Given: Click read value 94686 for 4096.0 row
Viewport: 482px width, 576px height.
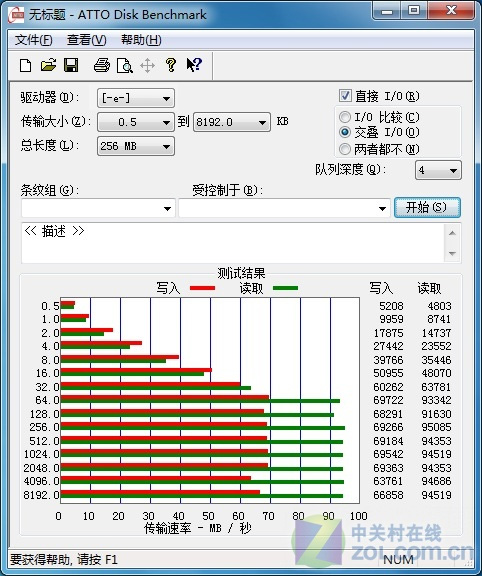Looking at the screenshot, I should pyautogui.click(x=436, y=481).
